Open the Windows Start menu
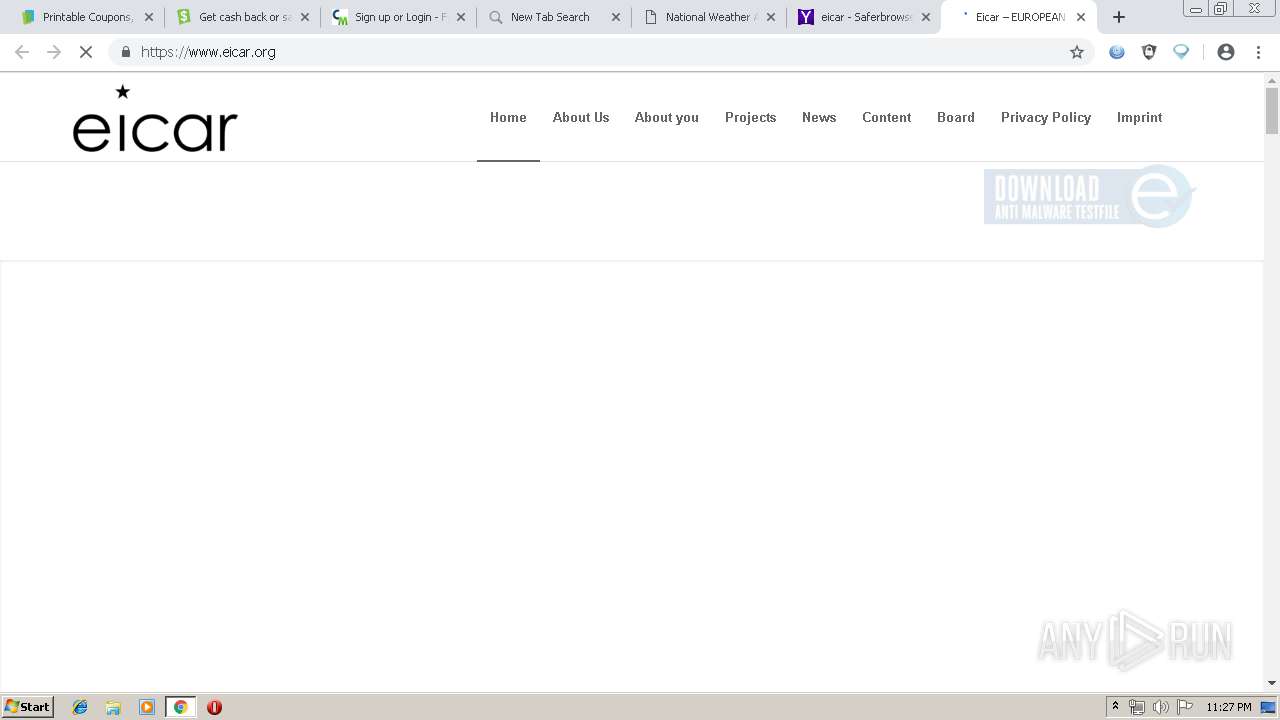This screenshot has height=720, width=1280. tap(28, 707)
